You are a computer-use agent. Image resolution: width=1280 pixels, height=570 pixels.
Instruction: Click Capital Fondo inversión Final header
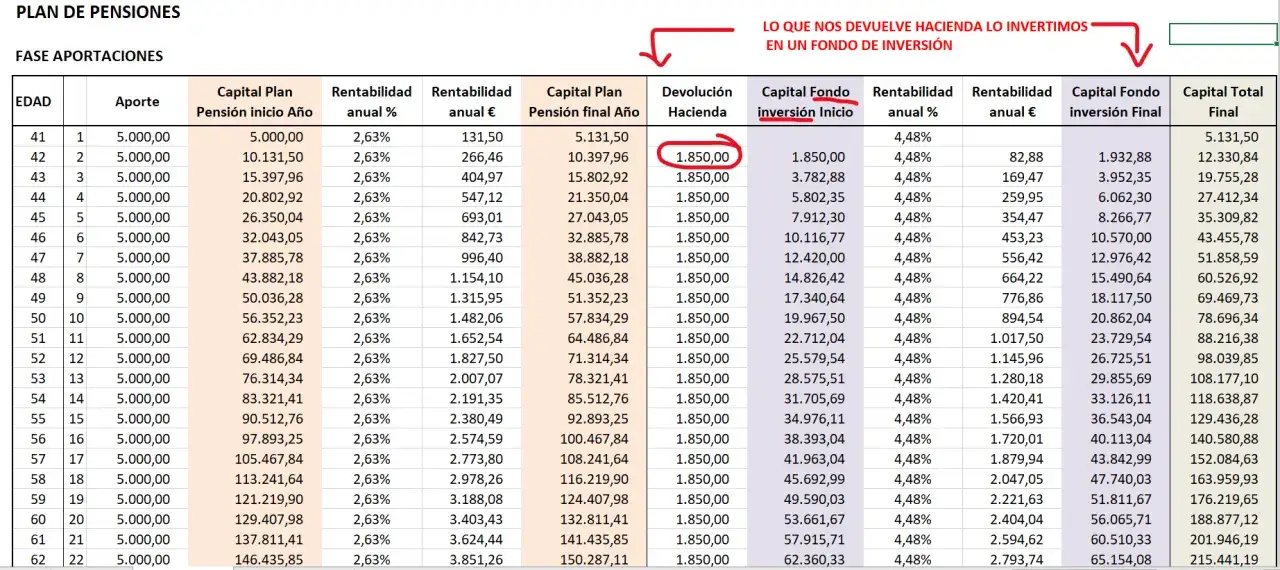click(x=1115, y=102)
